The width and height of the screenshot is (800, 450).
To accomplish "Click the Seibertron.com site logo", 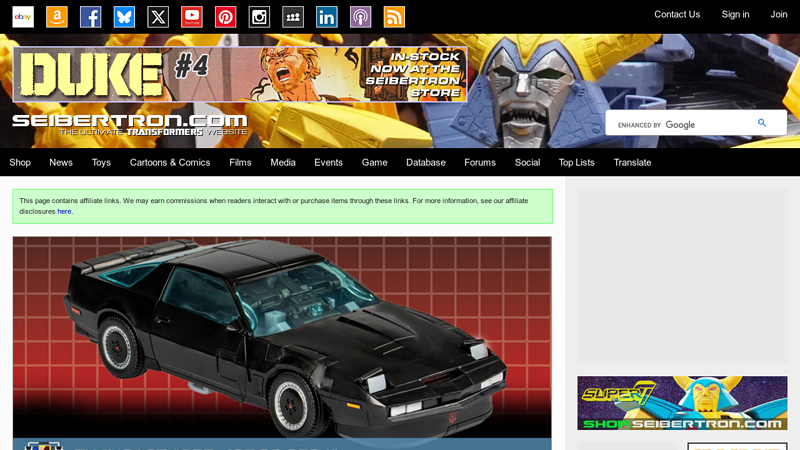I will [x=130, y=125].
